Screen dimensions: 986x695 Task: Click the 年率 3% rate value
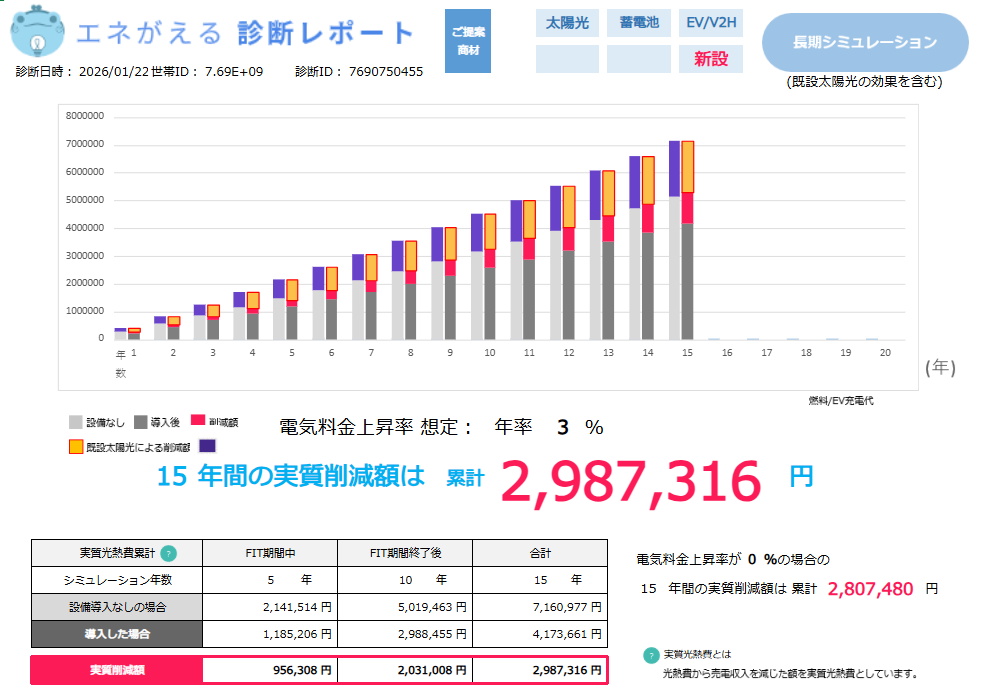click(x=565, y=426)
